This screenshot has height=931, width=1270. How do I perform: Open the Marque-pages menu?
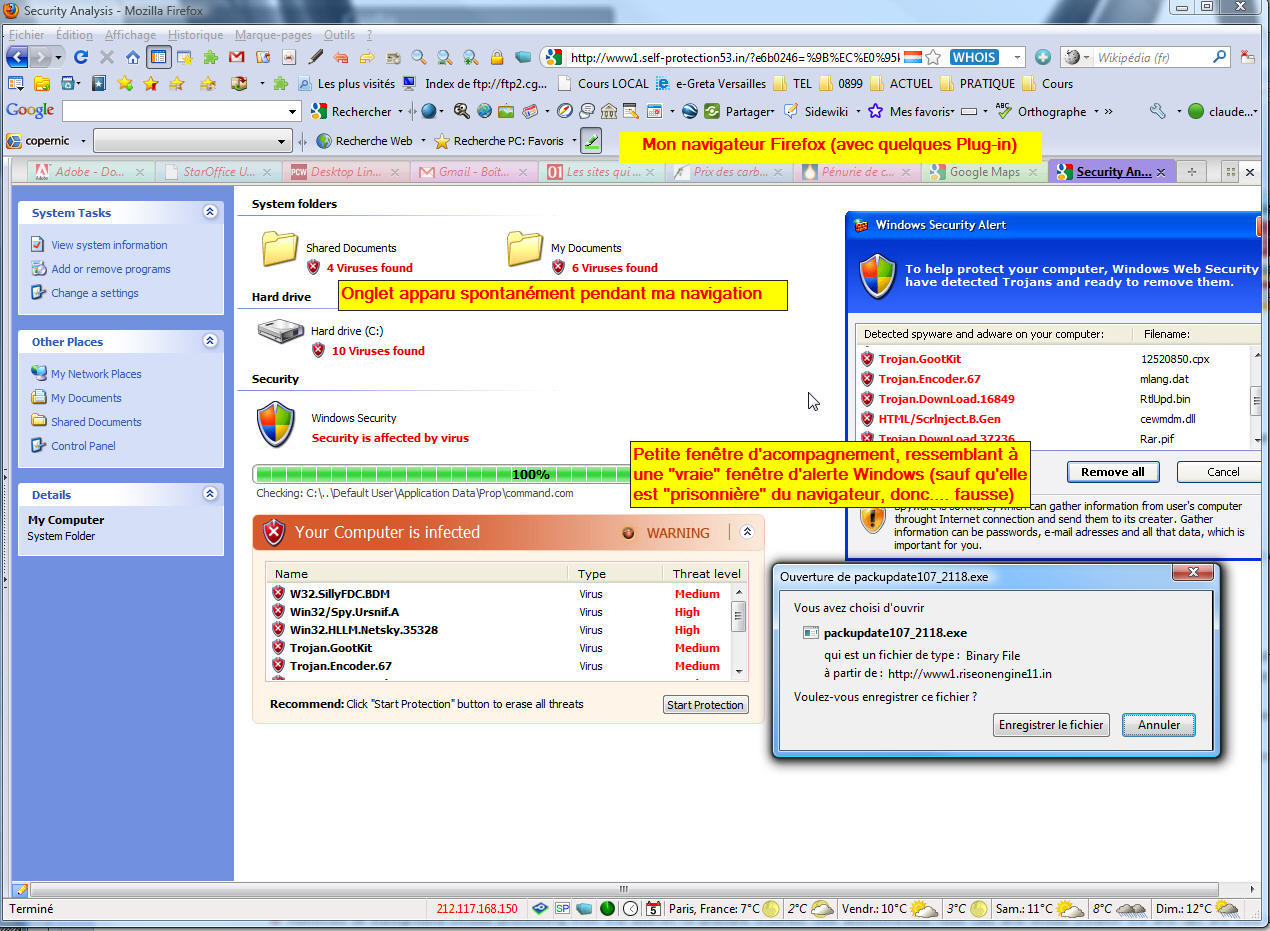tap(273, 35)
